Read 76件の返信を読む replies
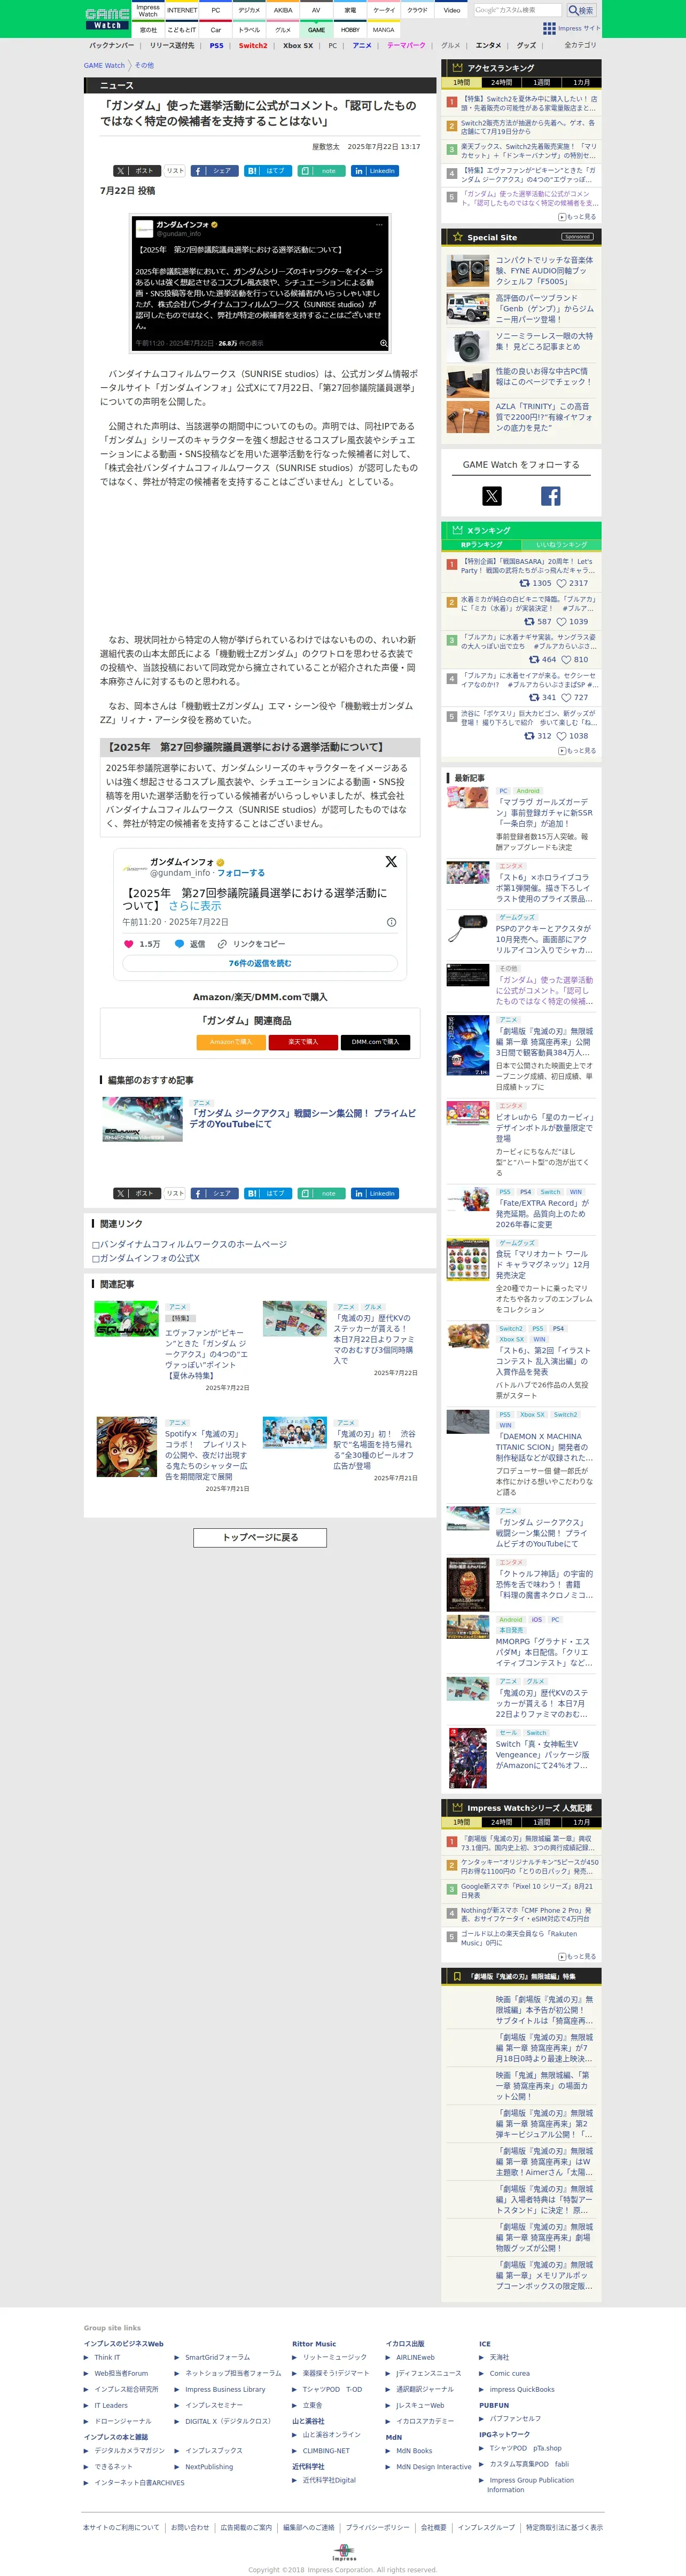Image resolution: width=686 pixels, height=2576 pixels. tap(260, 964)
